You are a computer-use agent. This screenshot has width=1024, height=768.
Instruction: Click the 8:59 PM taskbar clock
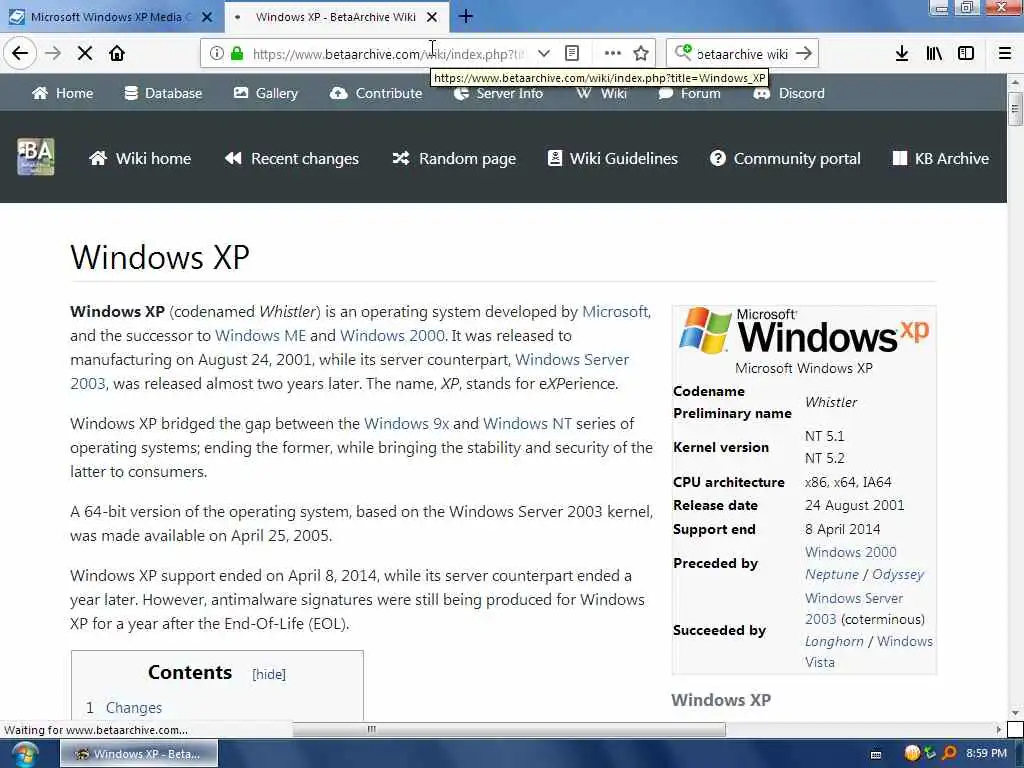[987, 754]
